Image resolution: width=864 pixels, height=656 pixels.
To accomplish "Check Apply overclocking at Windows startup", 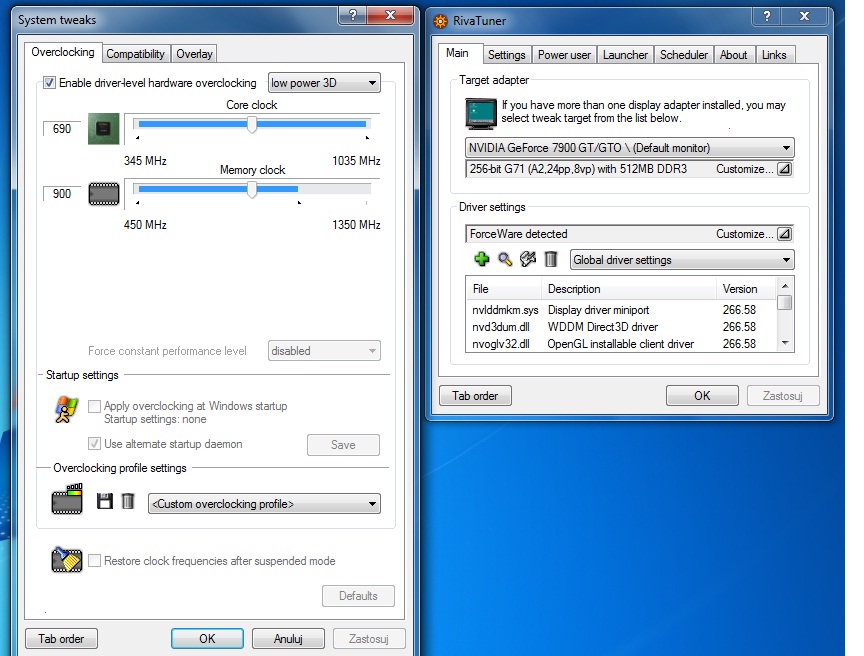I will click(94, 406).
